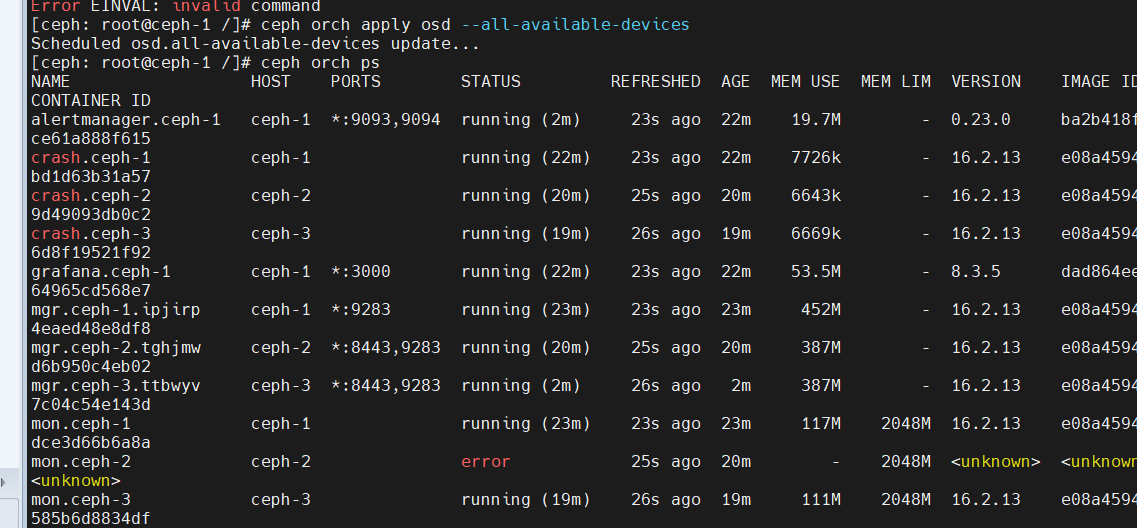
Task: Click 'running (19m)' in the mon.ceph-3 row
Action: (526, 500)
